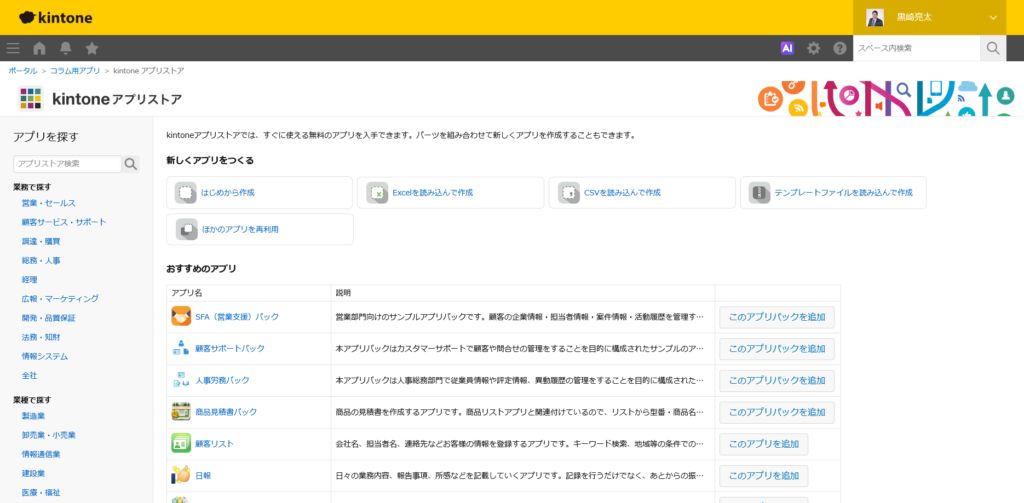The height and width of the screenshot is (503, 1024).
Task: Open SFA（営業支援）パック app link
Action: point(237,317)
